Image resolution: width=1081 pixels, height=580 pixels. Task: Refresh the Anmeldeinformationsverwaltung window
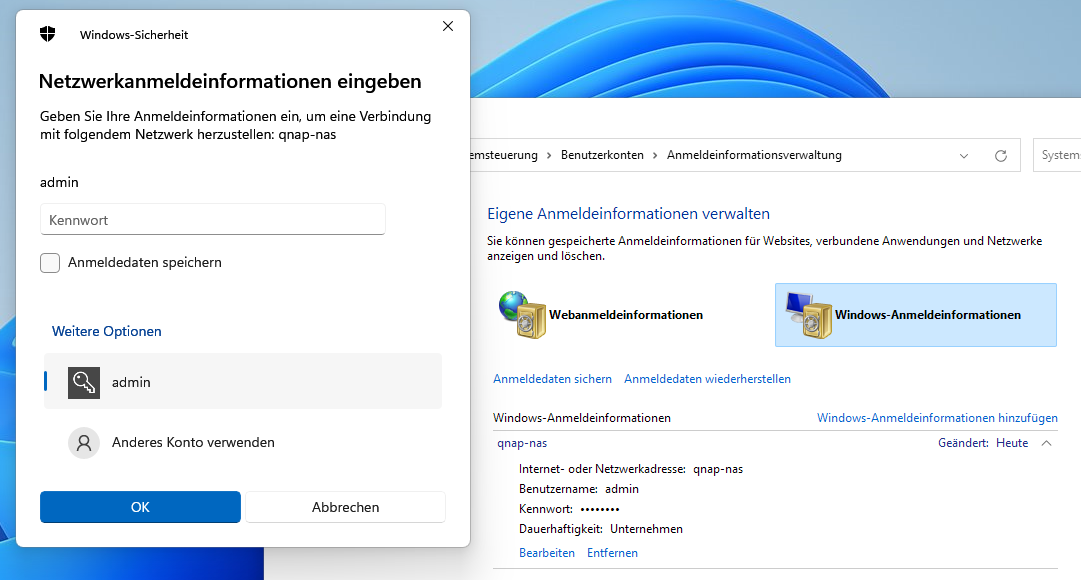tap(1001, 156)
